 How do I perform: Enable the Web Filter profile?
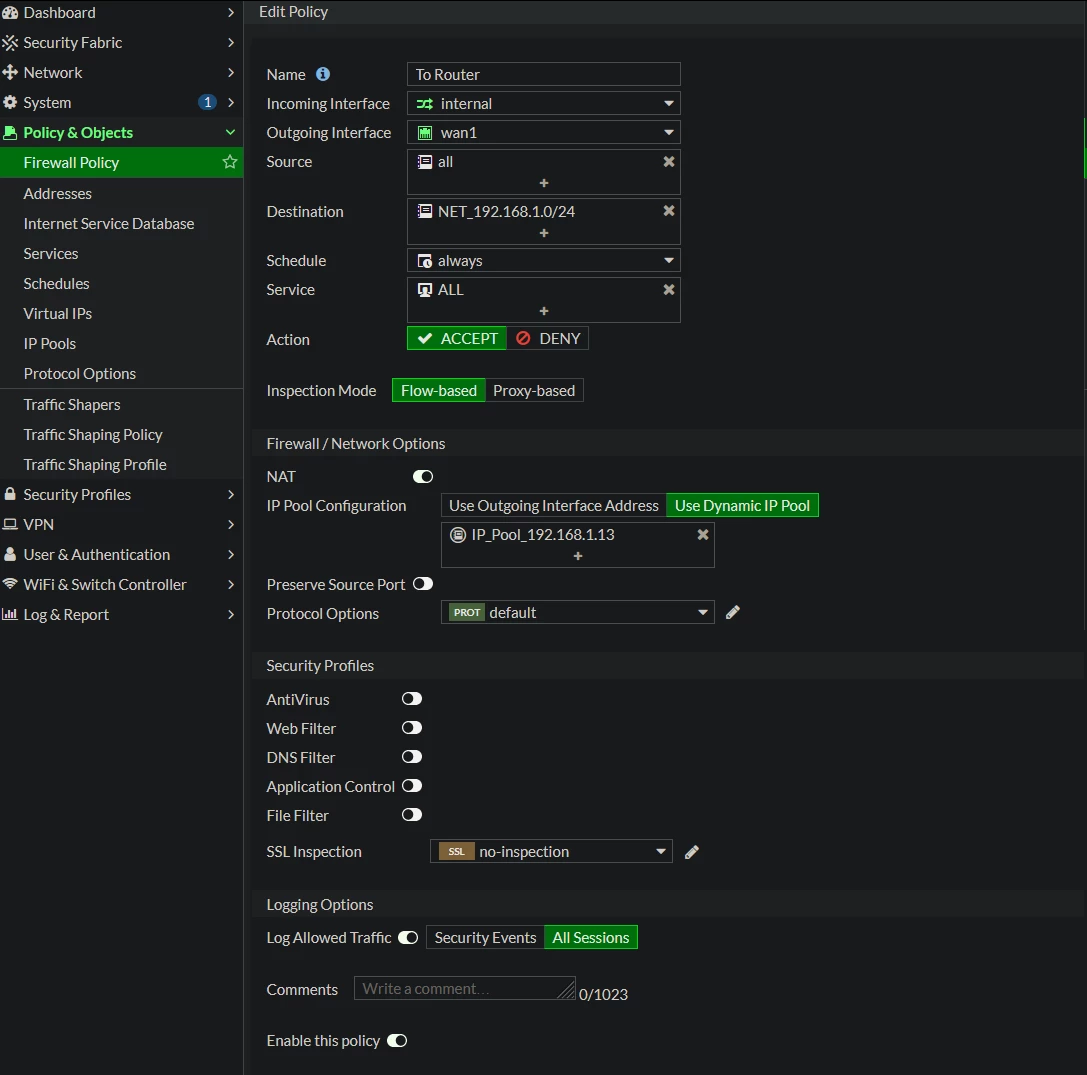click(412, 728)
